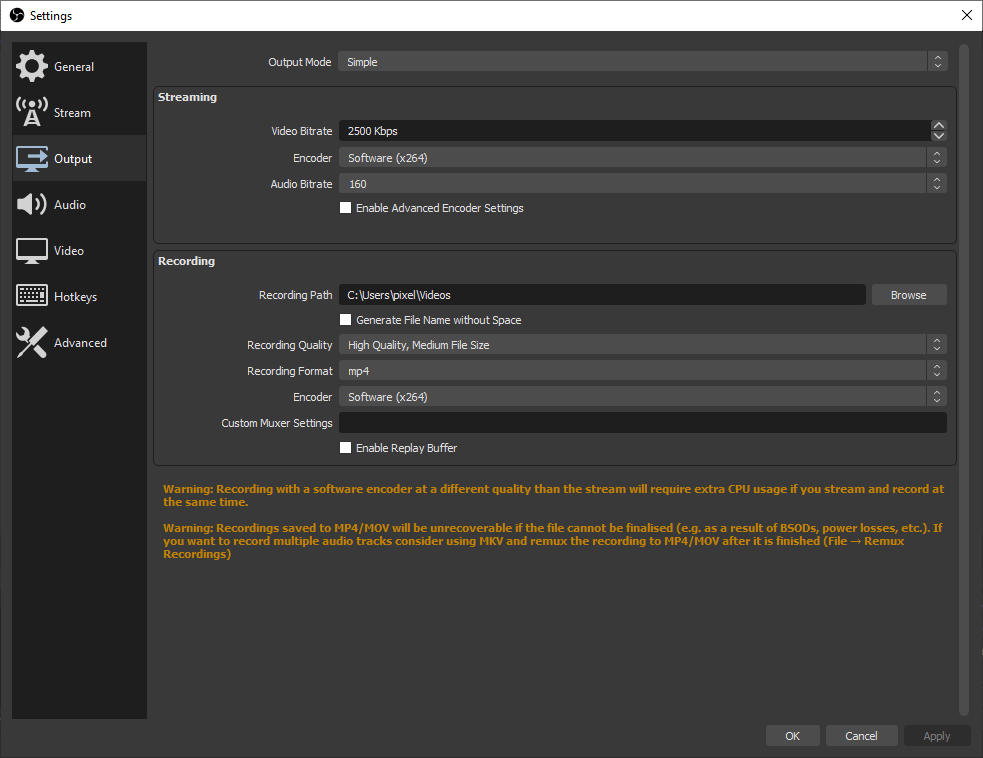
Task: Click the Stream antenna icon
Action: pyautogui.click(x=31, y=112)
